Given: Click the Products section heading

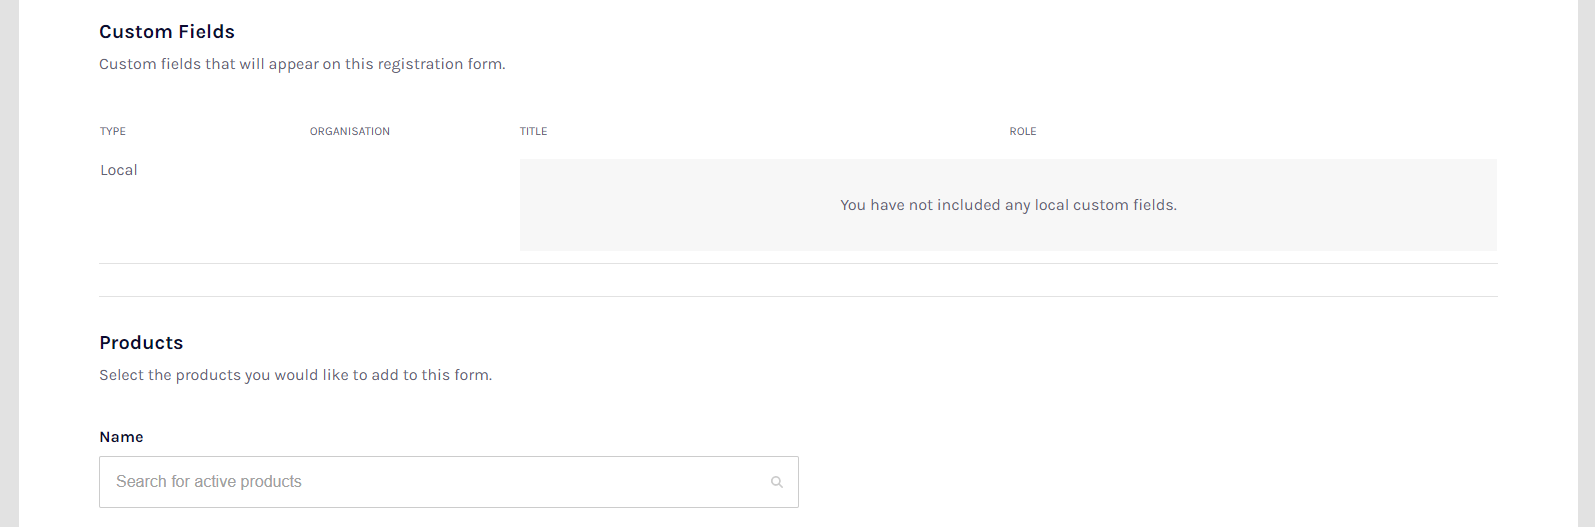Looking at the screenshot, I should coord(141,343).
